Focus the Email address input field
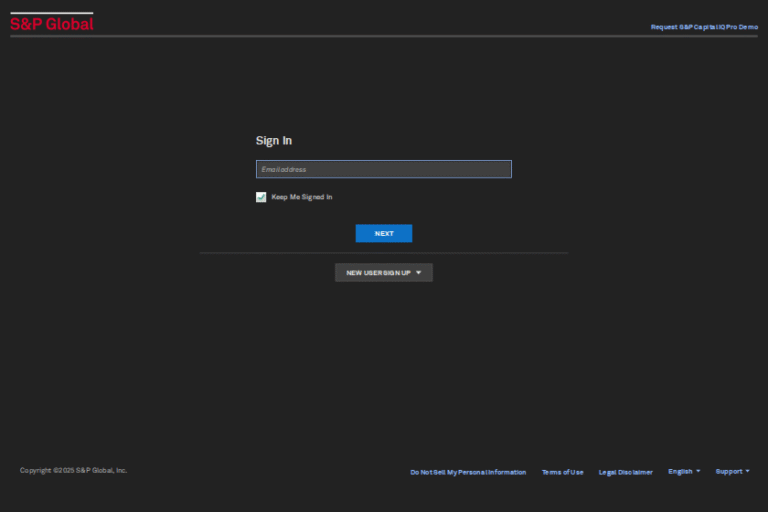Screen dimensions: 768x512 pos(383,169)
